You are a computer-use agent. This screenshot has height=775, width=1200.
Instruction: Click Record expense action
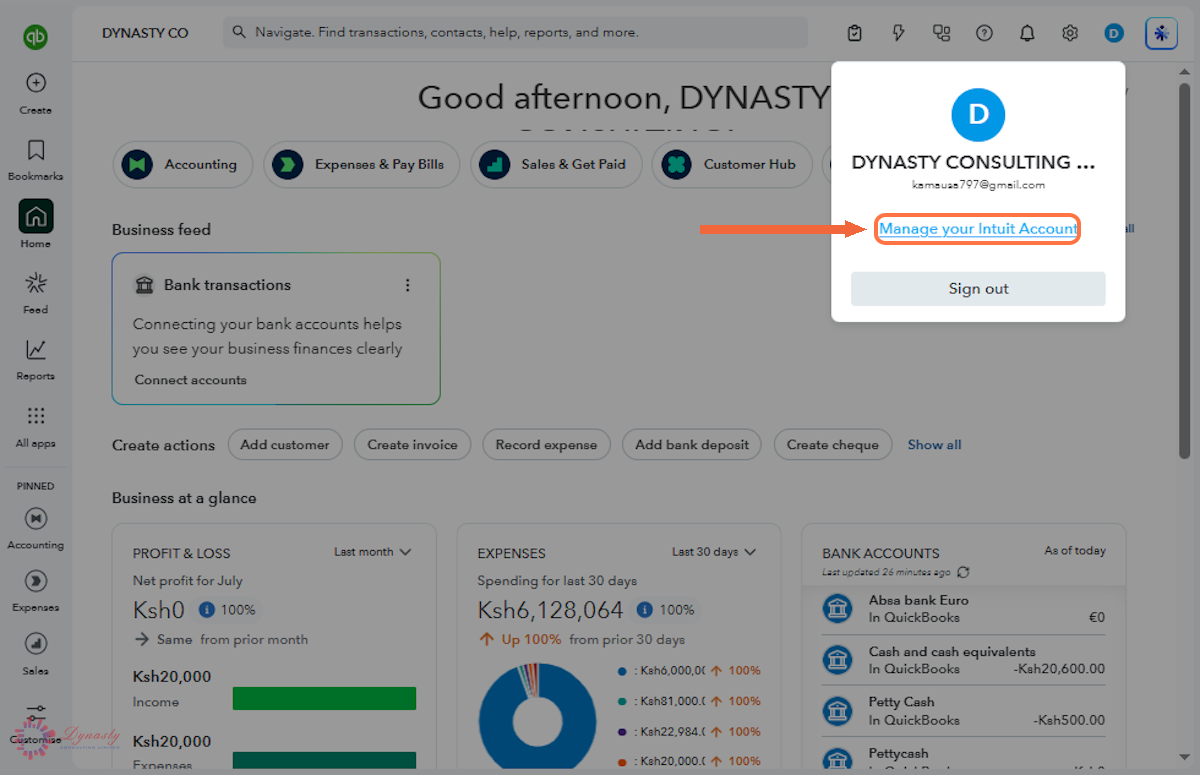pos(546,445)
